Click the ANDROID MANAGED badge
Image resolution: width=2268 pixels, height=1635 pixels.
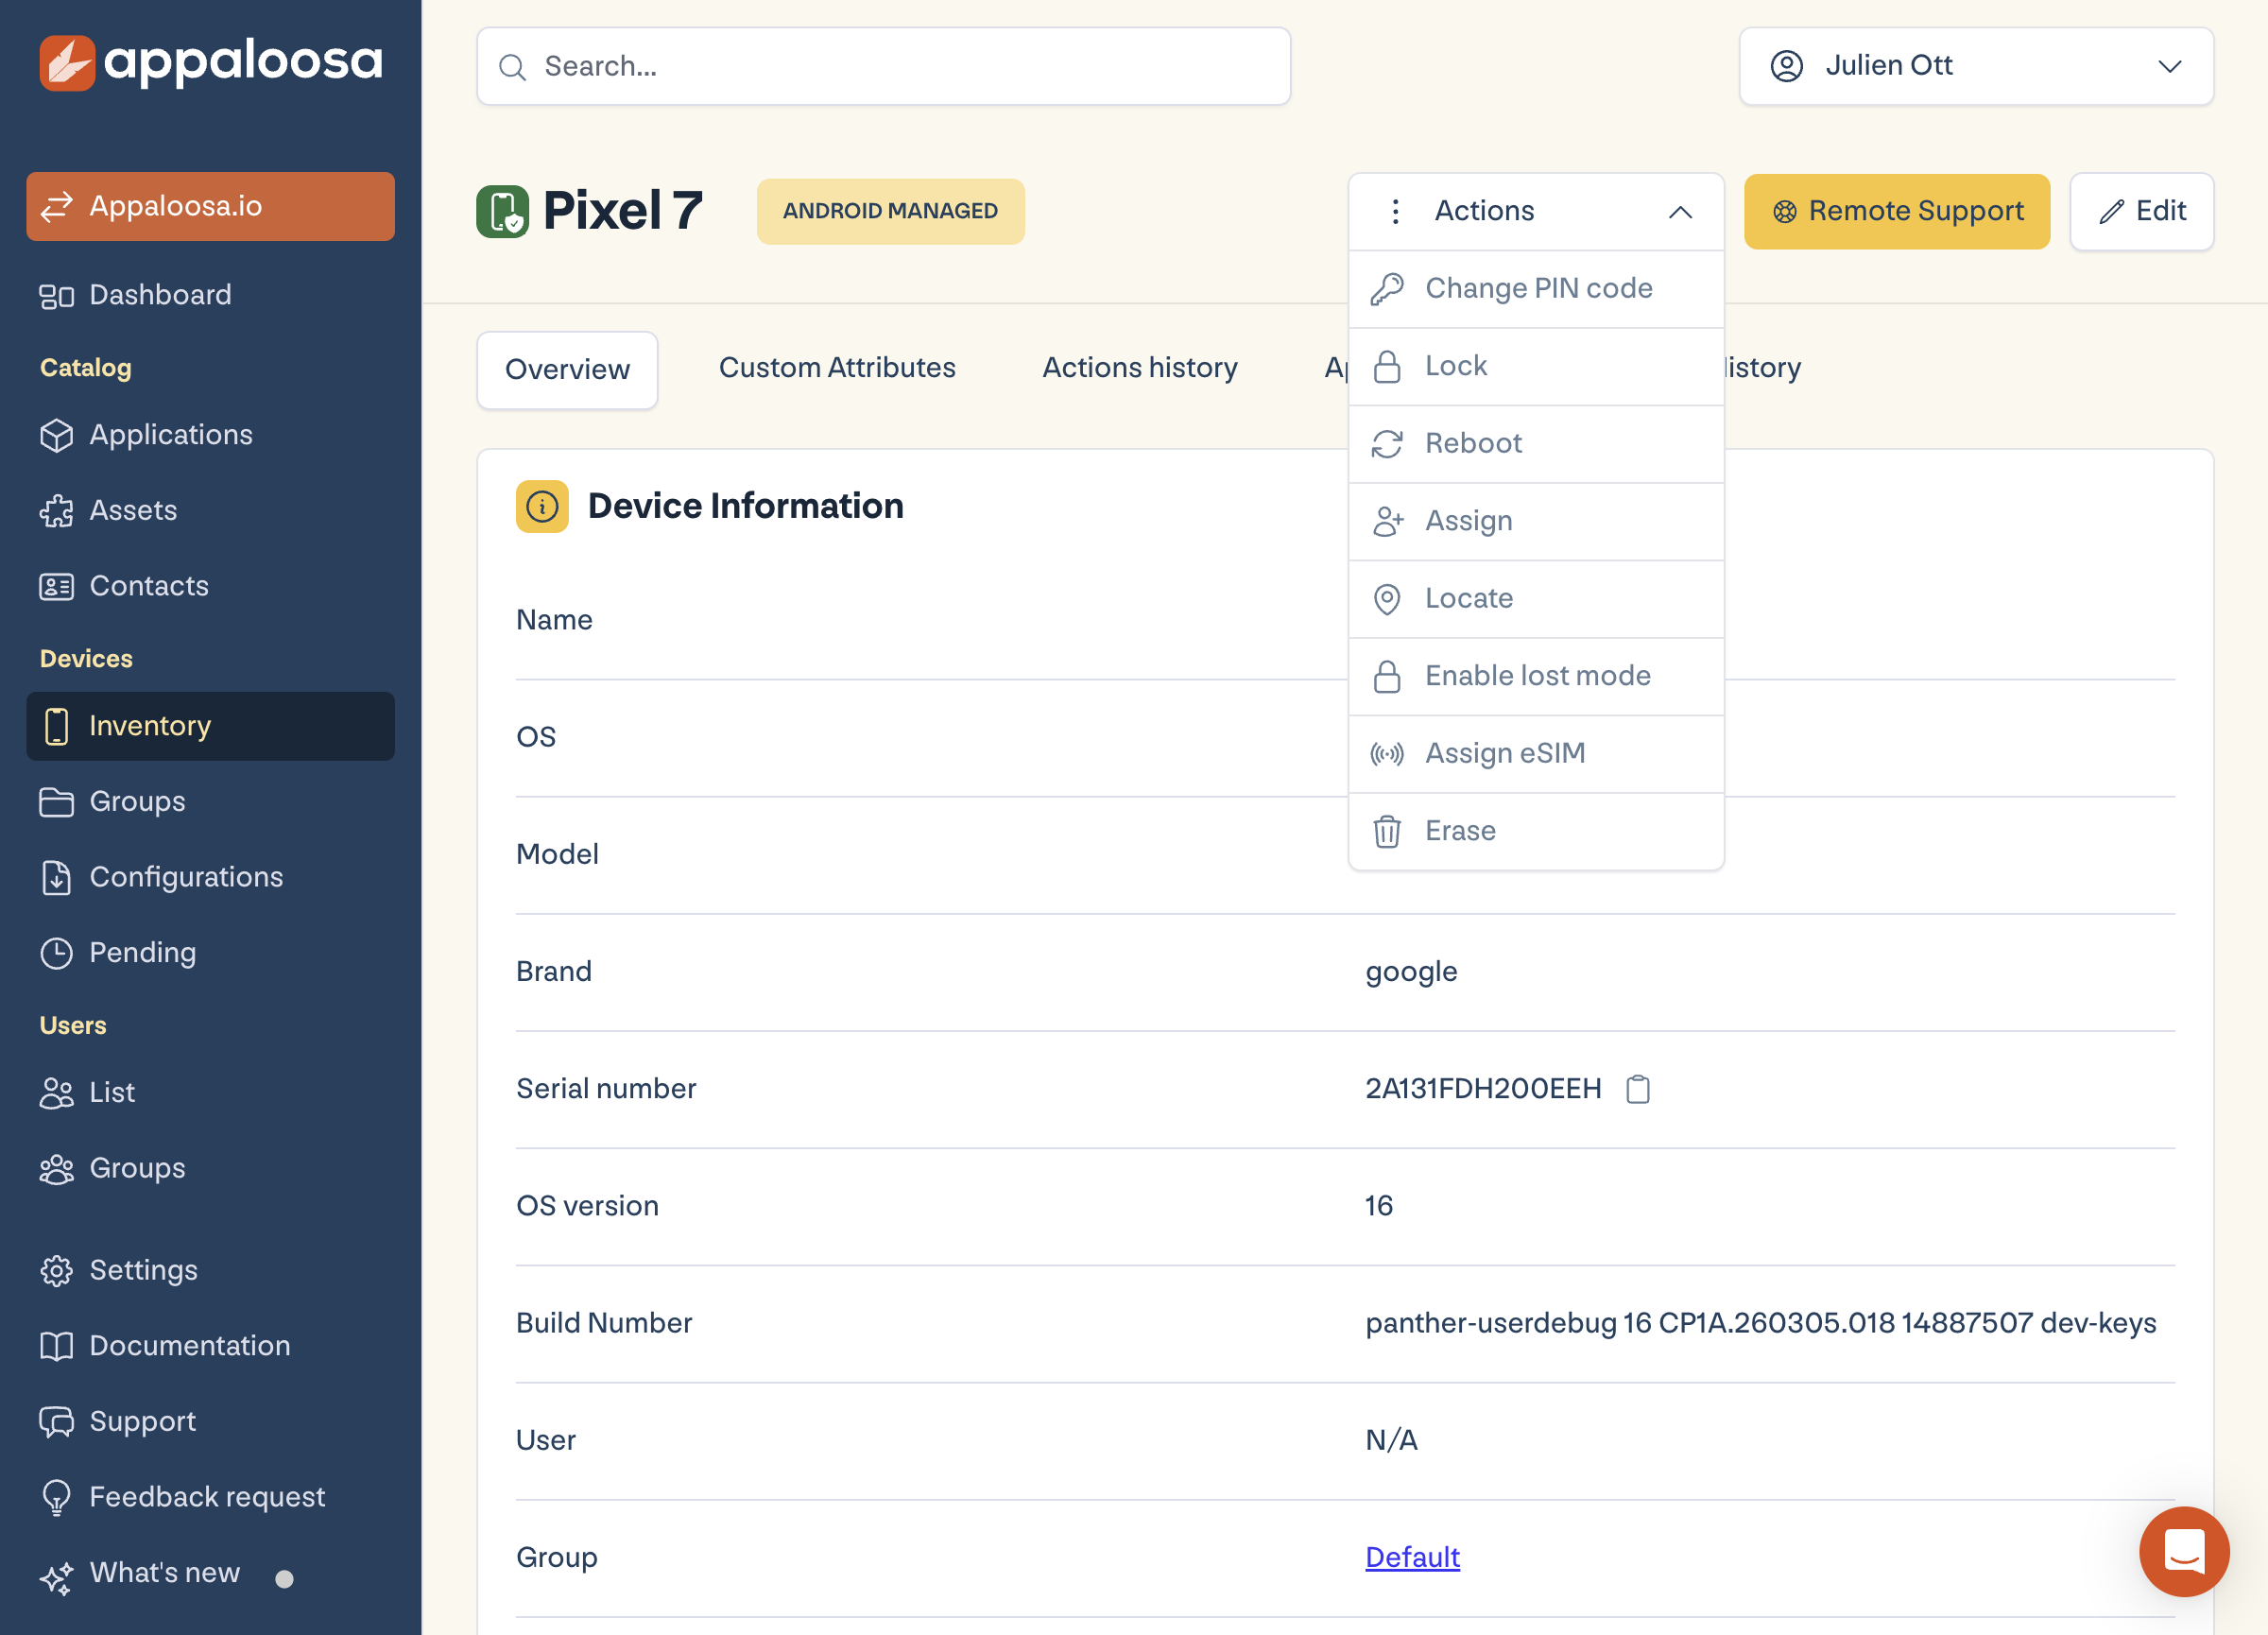coord(890,211)
